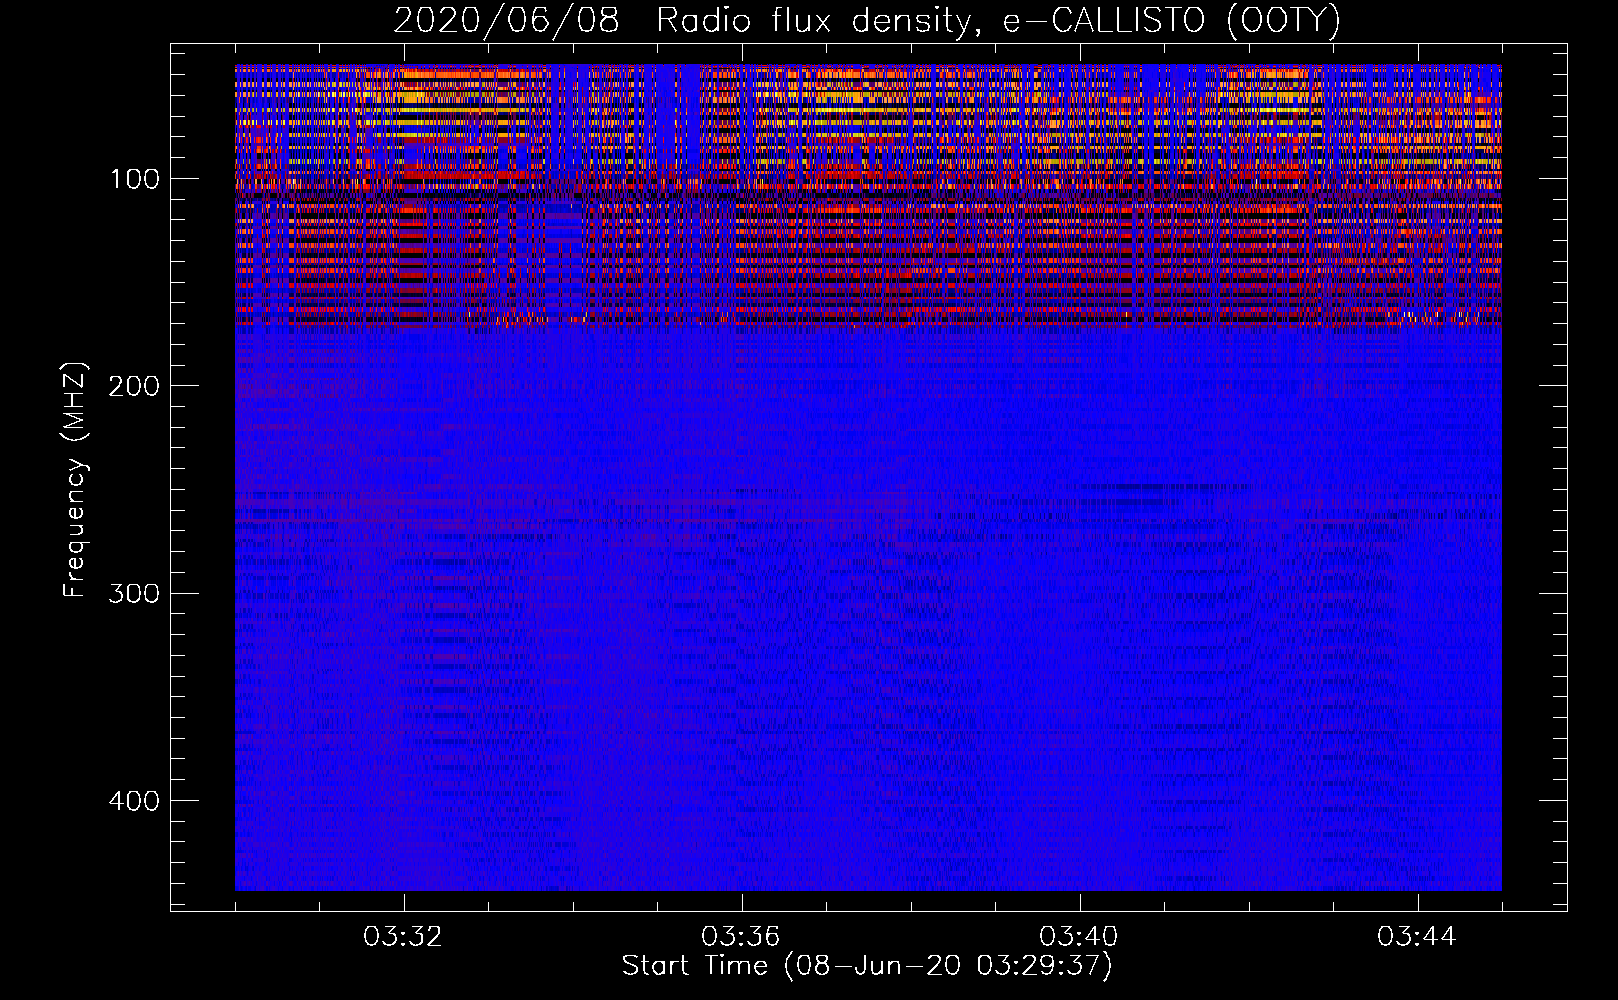Select the Start Time axis label
Viewport: 1618px width, 1000px height.
[867, 966]
